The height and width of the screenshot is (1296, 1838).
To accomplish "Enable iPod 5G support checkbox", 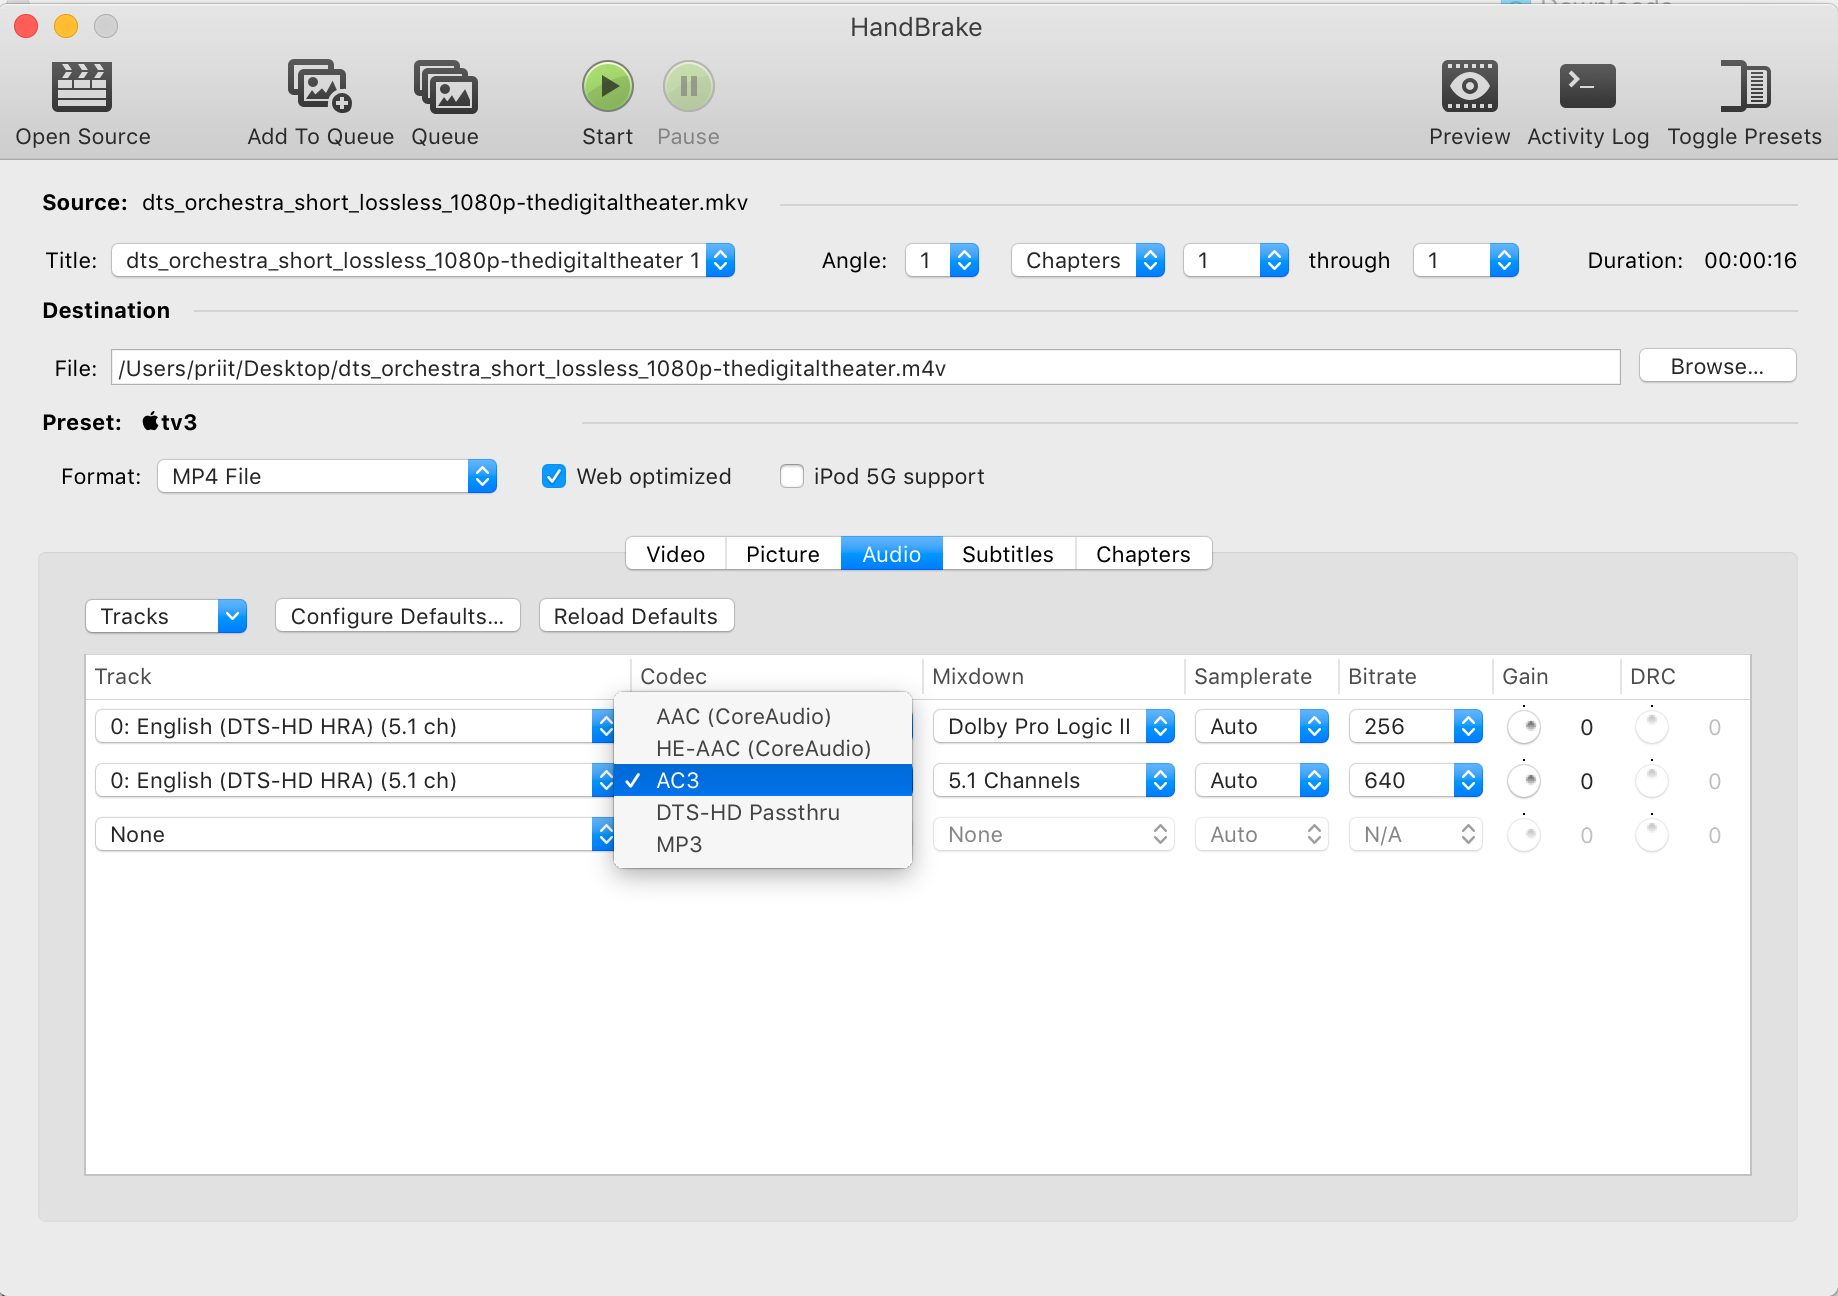I will tap(792, 476).
